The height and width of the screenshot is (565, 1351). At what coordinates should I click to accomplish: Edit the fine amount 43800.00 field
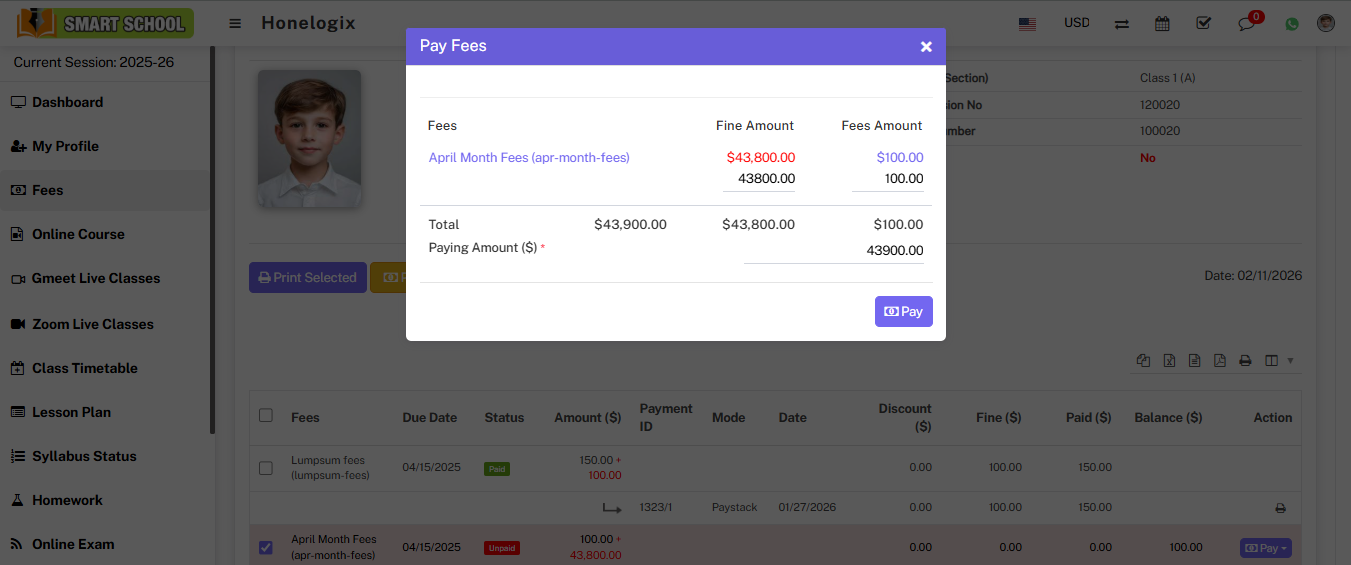point(759,179)
